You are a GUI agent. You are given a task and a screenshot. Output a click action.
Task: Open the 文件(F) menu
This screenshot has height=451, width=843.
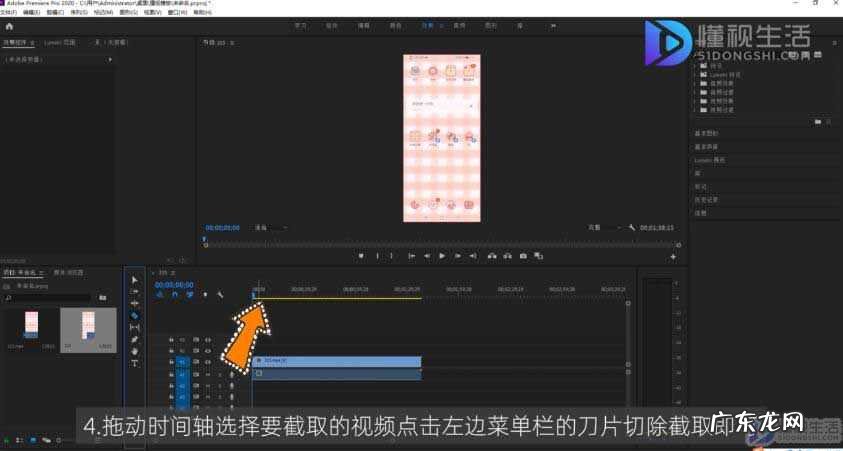8,12
